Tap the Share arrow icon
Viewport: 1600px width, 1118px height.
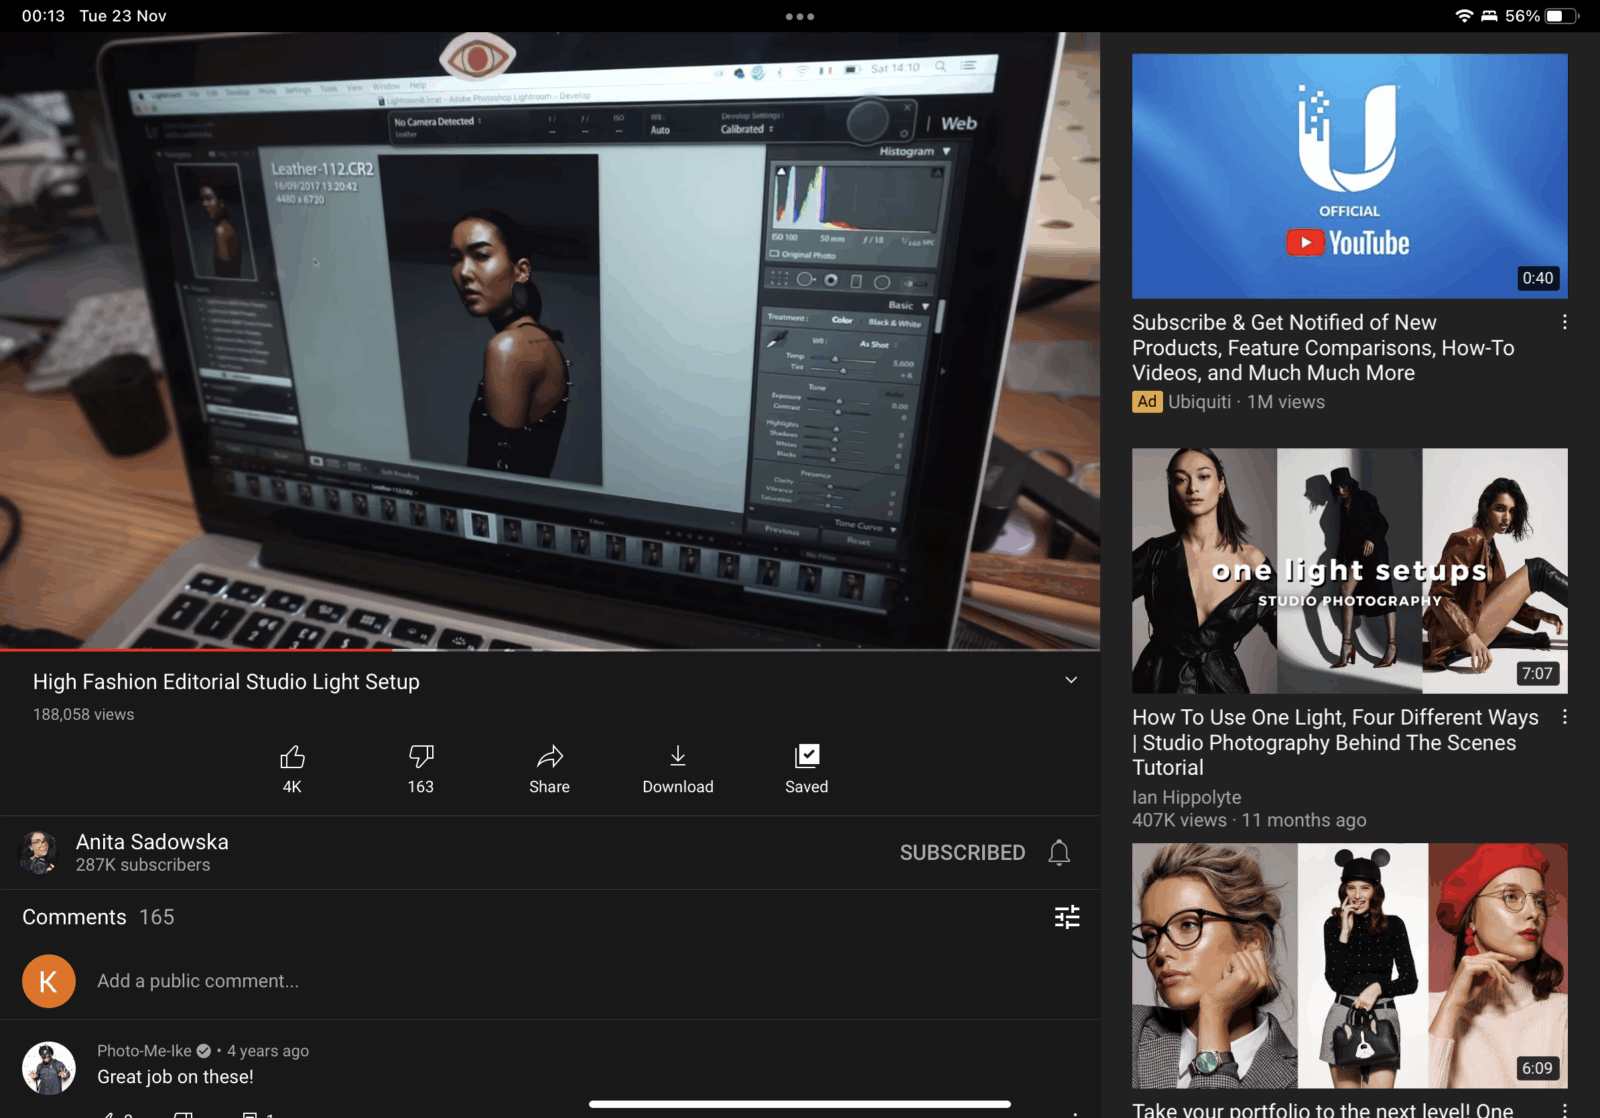(x=549, y=757)
